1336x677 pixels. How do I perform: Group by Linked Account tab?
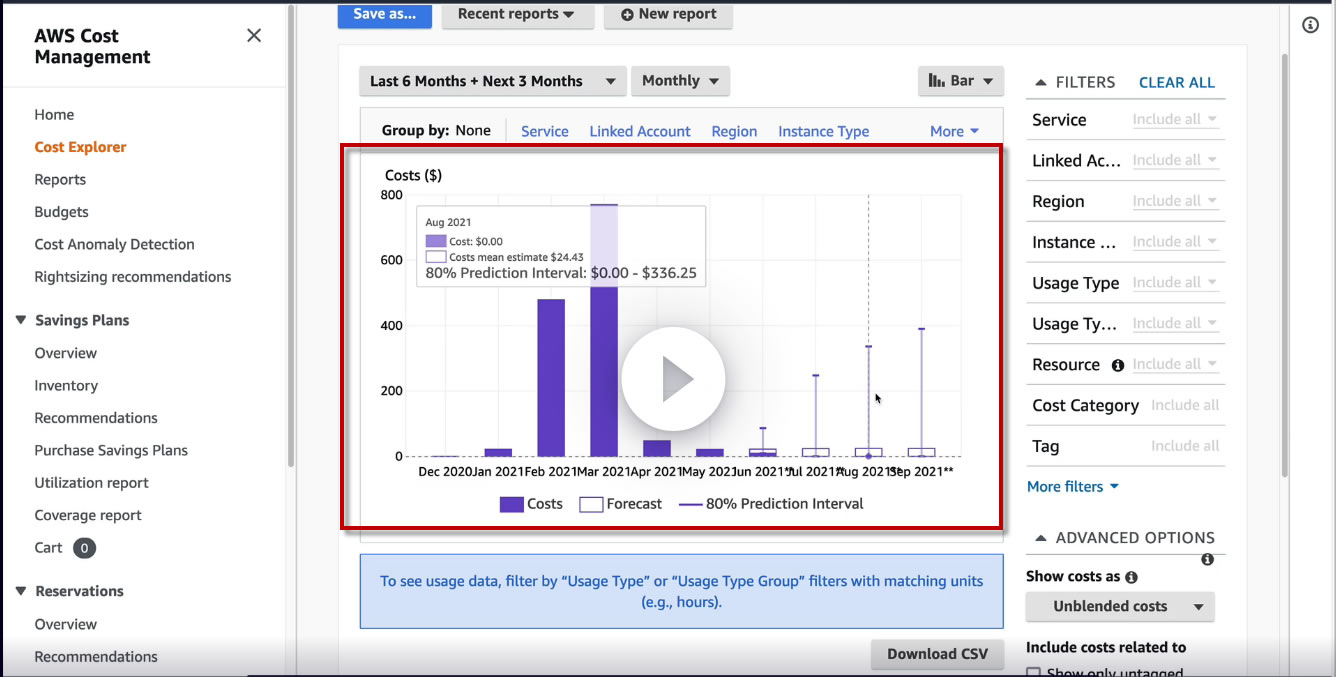[x=640, y=131]
